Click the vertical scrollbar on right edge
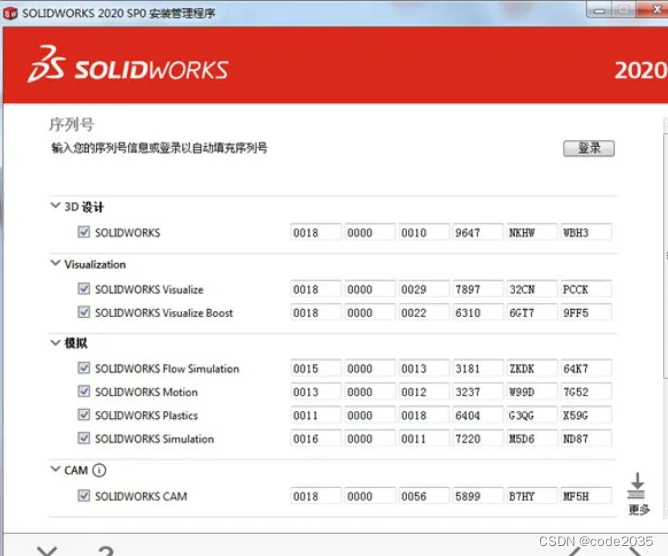 [665, 256]
